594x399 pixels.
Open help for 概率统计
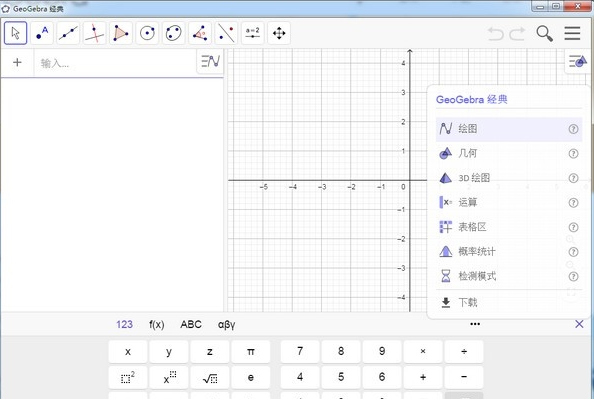coord(573,252)
